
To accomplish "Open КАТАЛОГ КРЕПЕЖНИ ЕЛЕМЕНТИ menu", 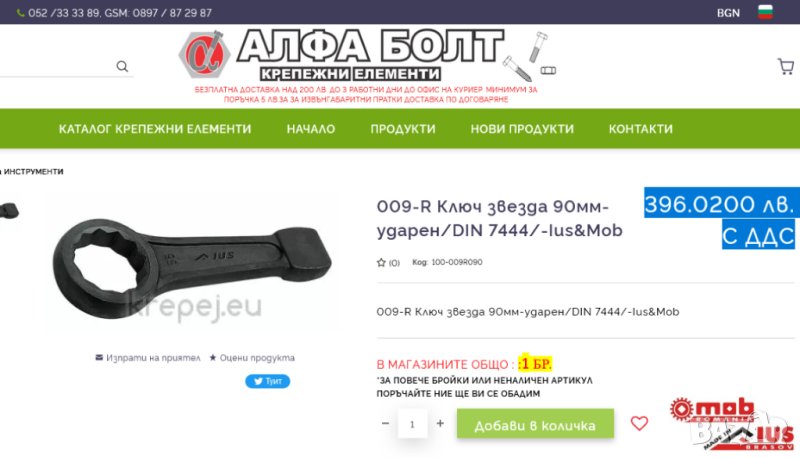I will [x=155, y=129].
